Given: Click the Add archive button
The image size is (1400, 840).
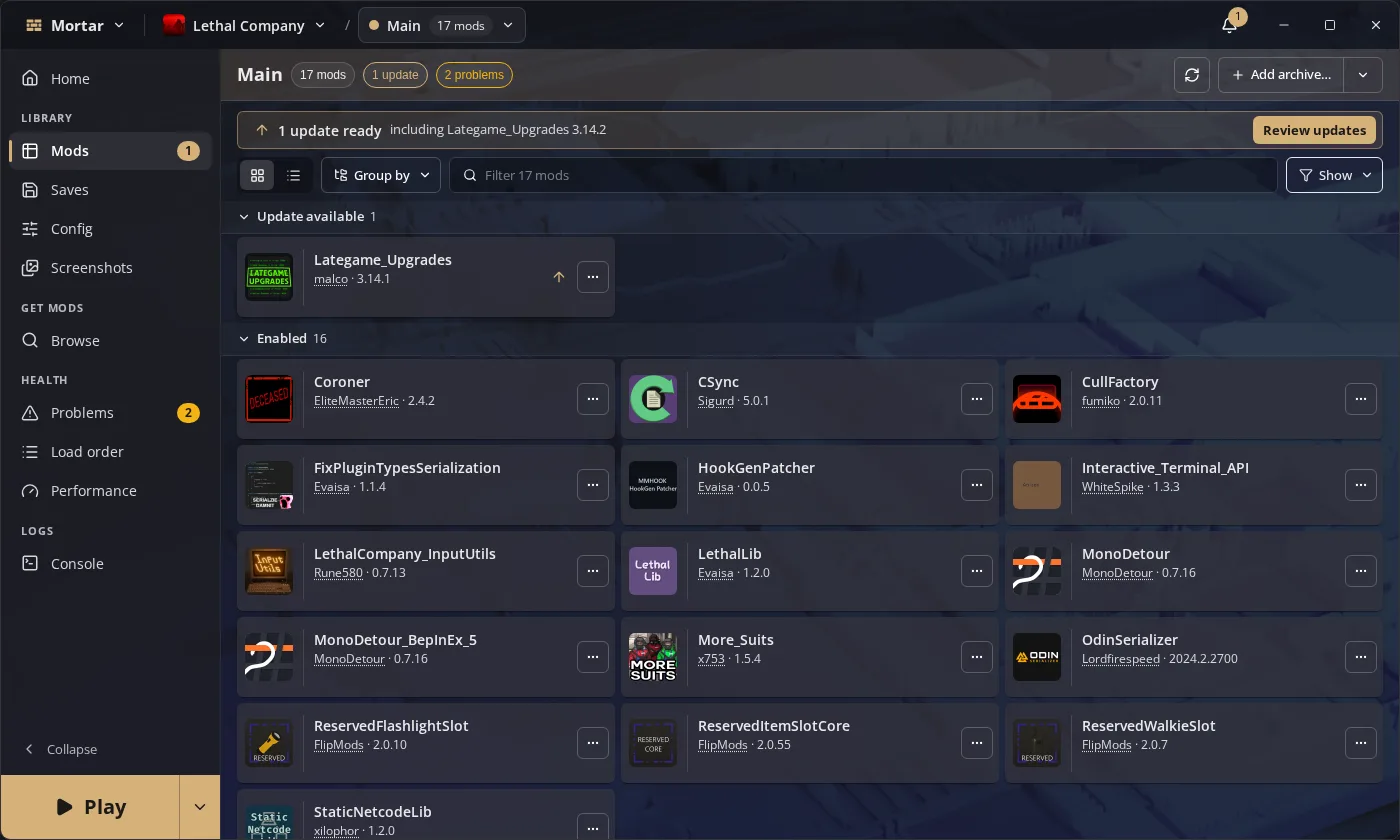Looking at the screenshot, I should [1281, 75].
